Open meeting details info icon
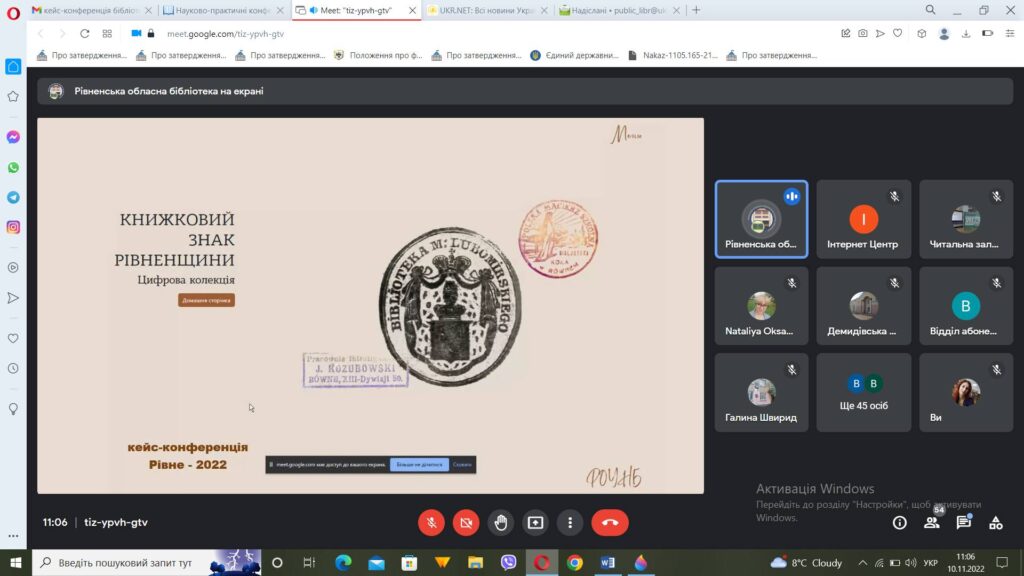 899,522
